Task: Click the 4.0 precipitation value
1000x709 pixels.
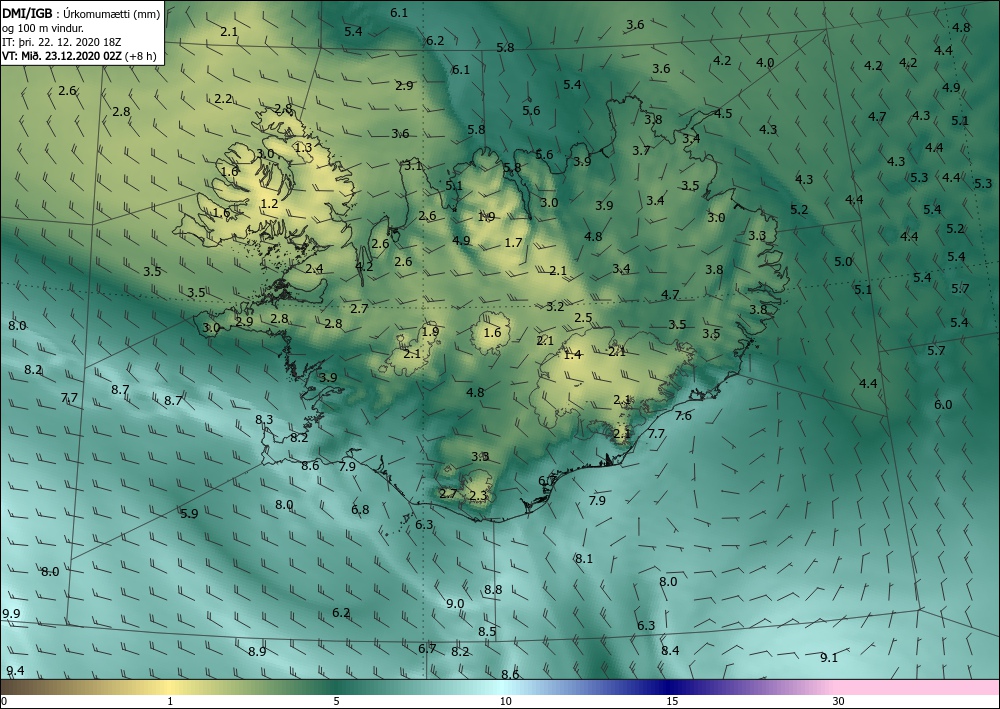Action: (x=765, y=62)
